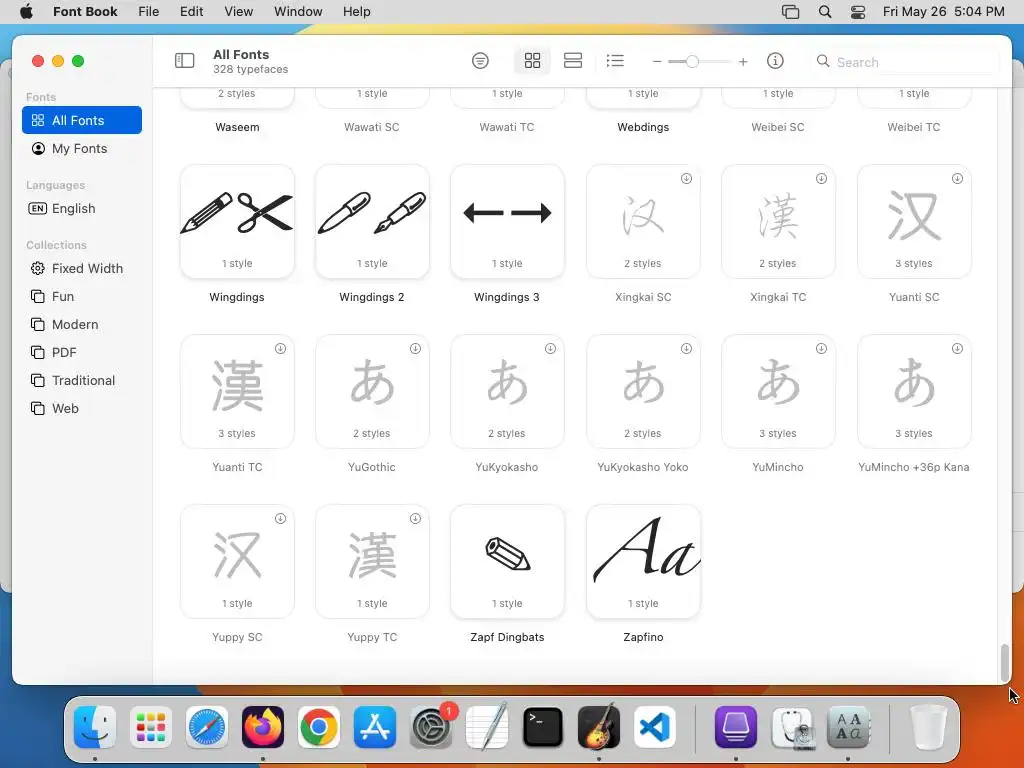Select the Zapfino font card
The image size is (1024, 768).
(643, 562)
